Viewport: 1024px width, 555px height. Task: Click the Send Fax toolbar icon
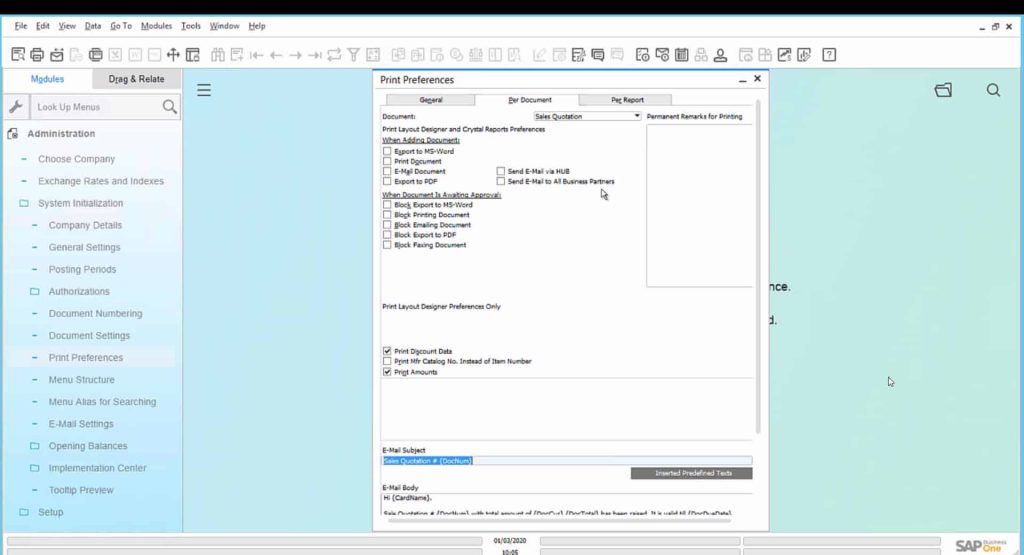(95, 55)
